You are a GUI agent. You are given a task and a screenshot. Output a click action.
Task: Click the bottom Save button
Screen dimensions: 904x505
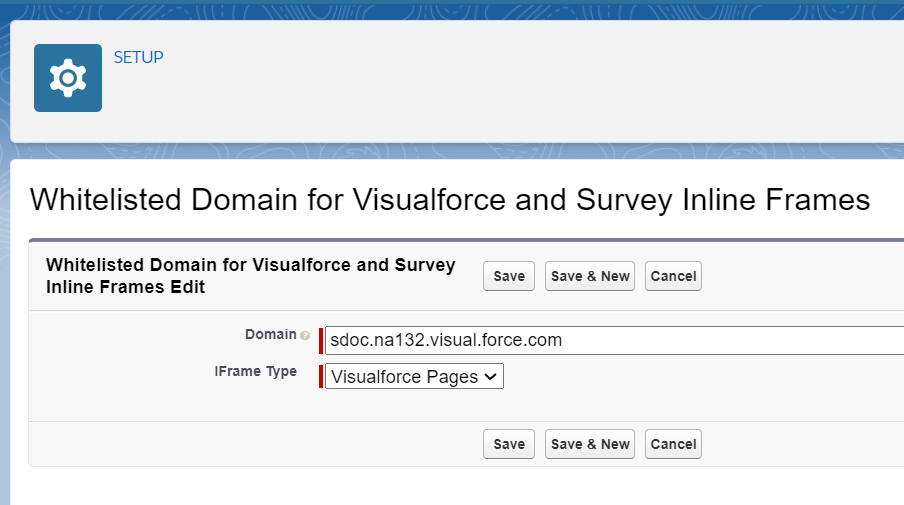(x=509, y=444)
